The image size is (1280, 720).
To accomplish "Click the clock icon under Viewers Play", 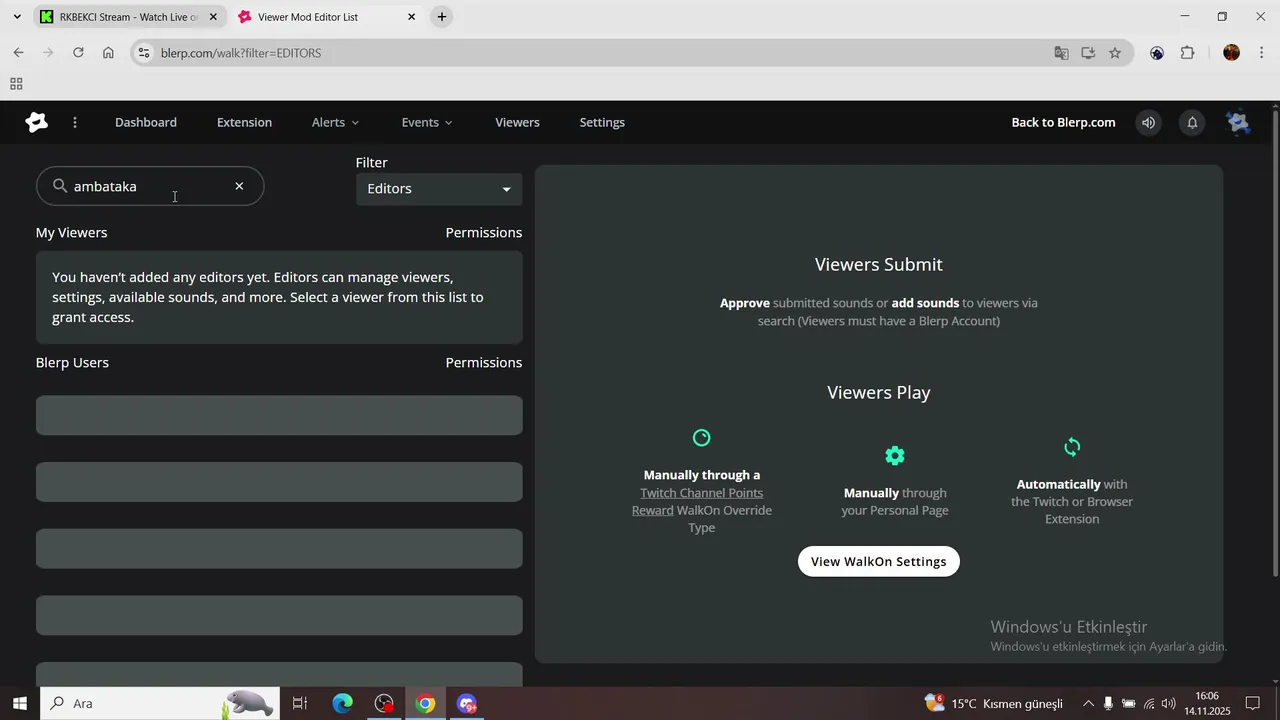I will pos(702,438).
